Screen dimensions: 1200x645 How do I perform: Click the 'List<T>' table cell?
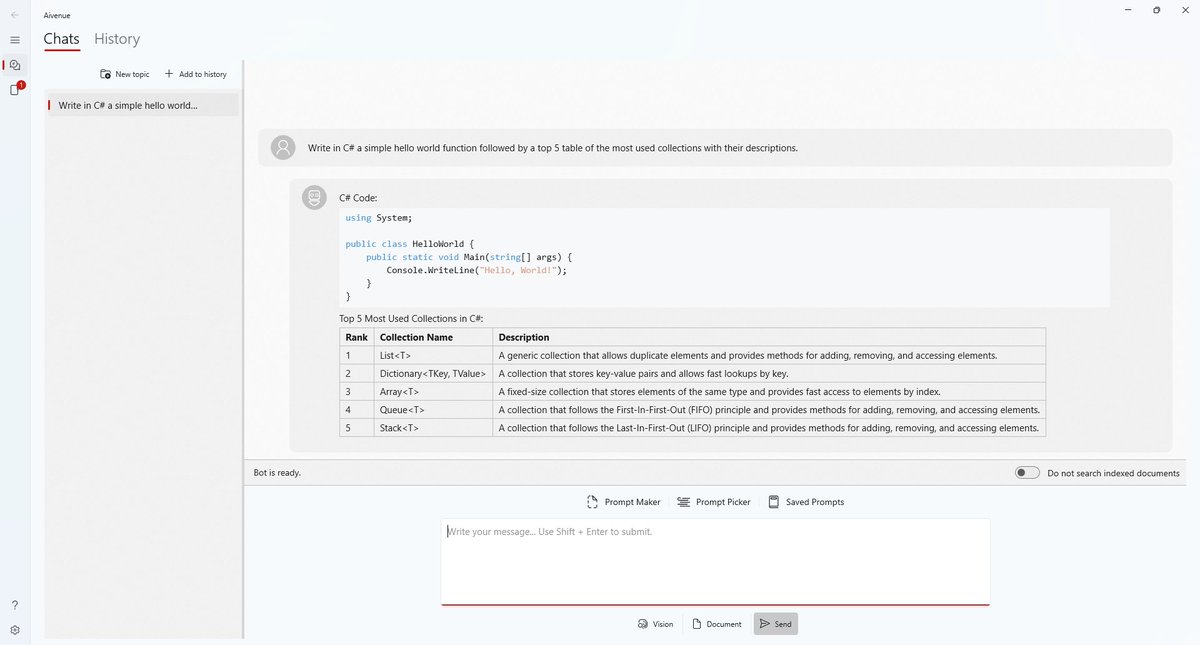434,355
